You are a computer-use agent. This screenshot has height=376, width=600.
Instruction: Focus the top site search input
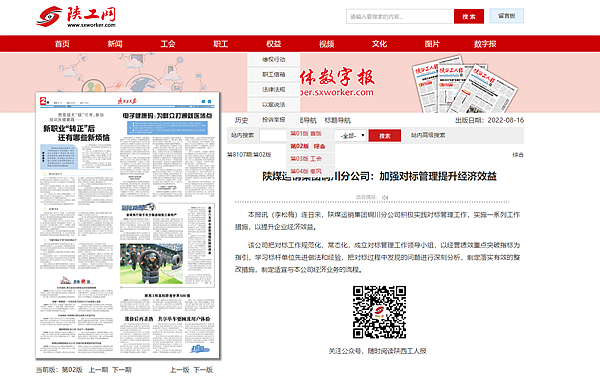(399, 16)
